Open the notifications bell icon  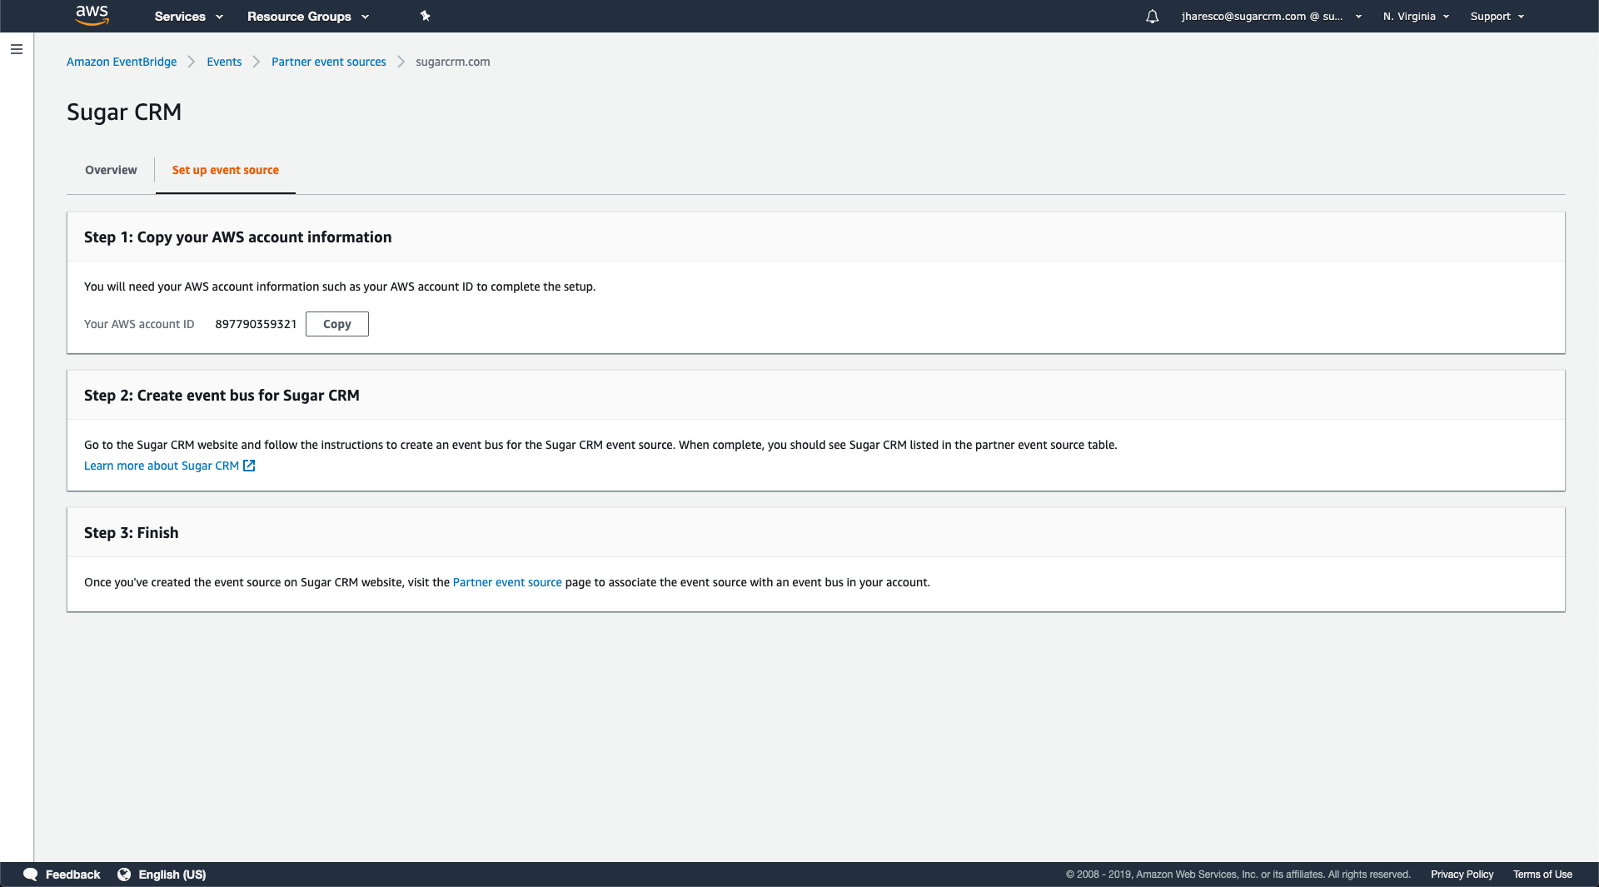coord(1152,16)
